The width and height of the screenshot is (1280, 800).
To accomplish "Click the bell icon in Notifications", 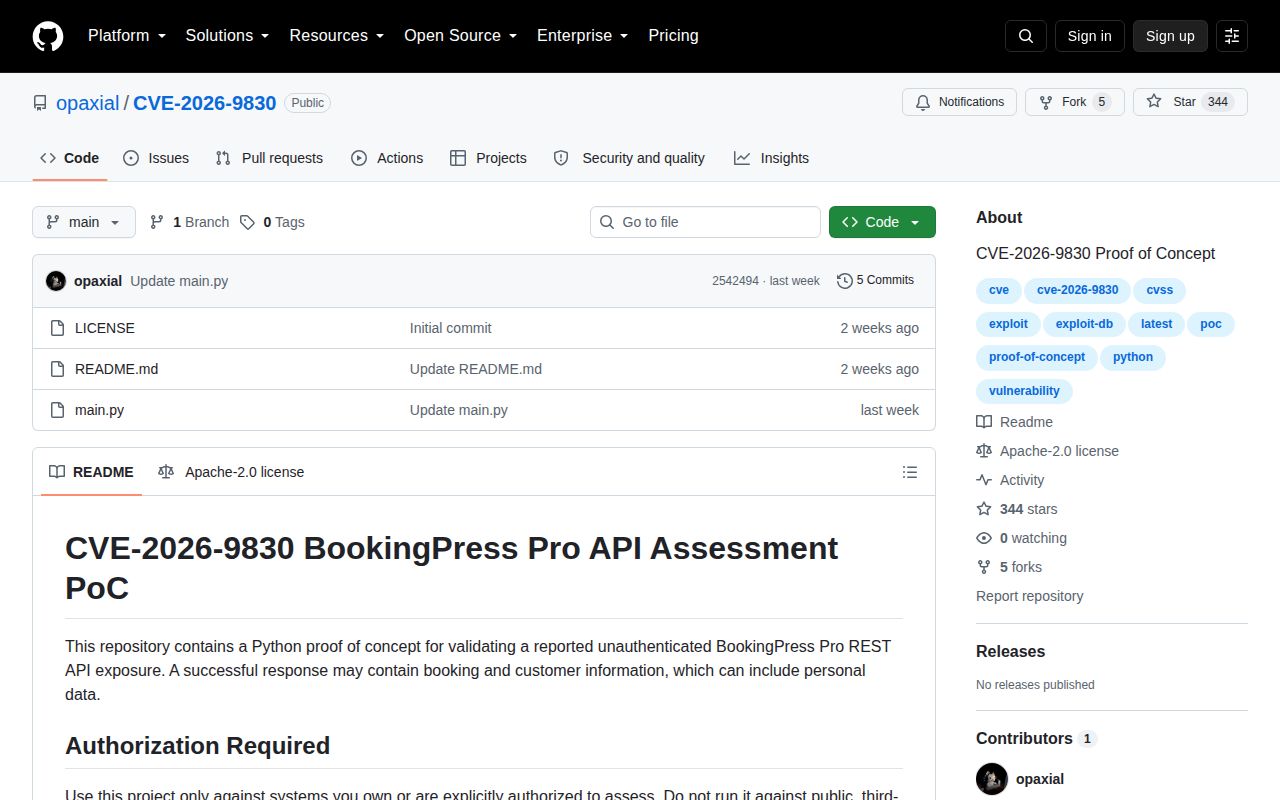I will click(x=922, y=102).
